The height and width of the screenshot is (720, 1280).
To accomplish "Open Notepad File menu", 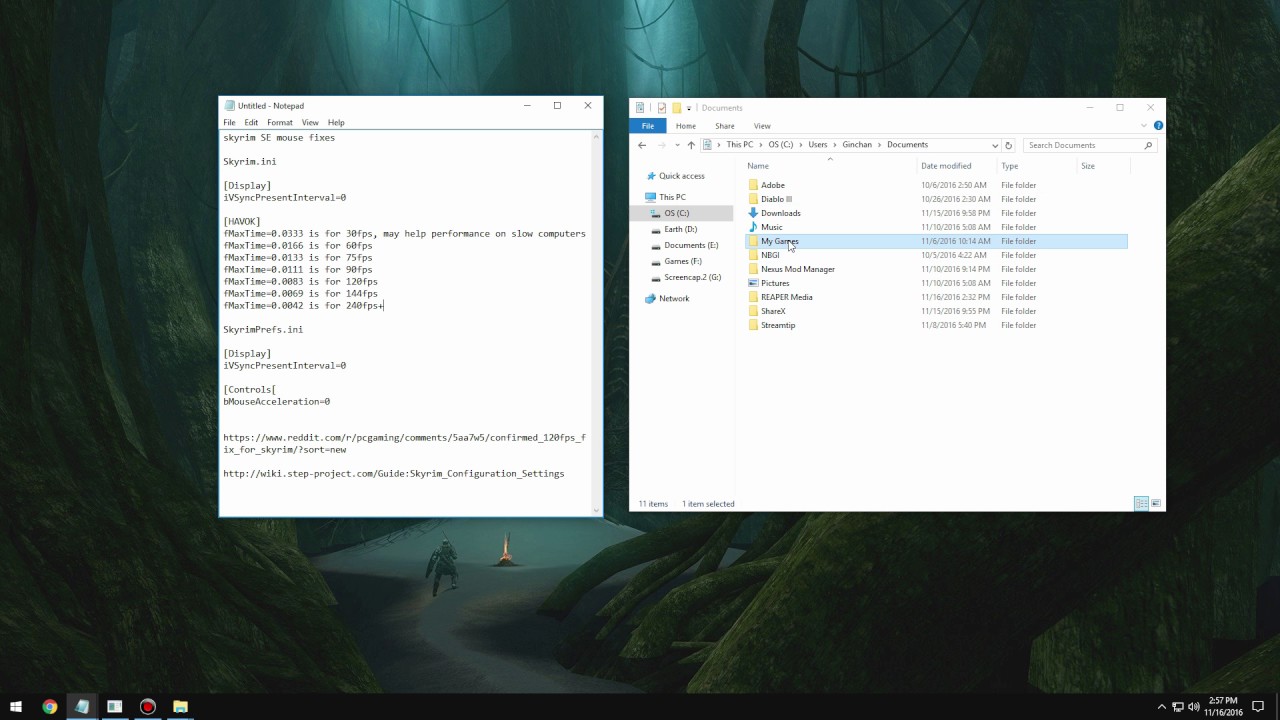I will pyautogui.click(x=229, y=122).
